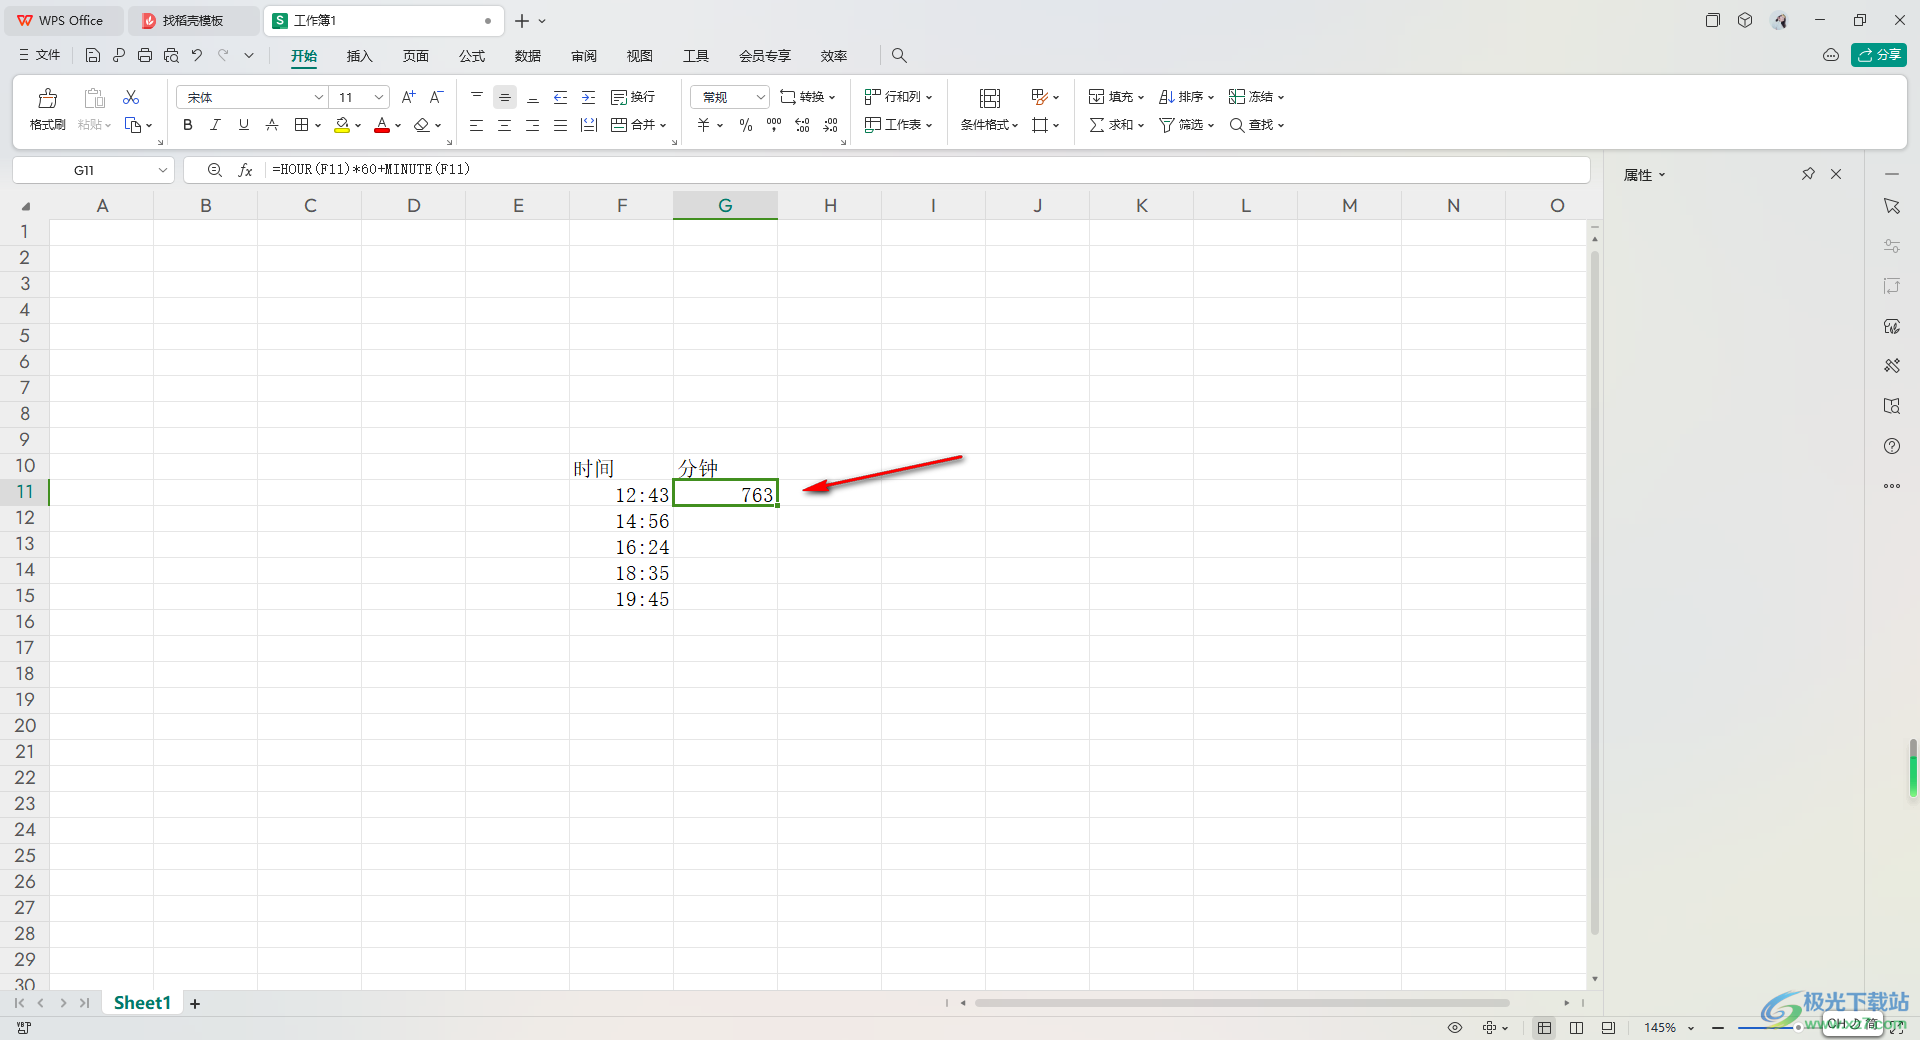This screenshot has width=1920, height=1040.
Task: Open the File (文件) menu
Action: (40, 55)
